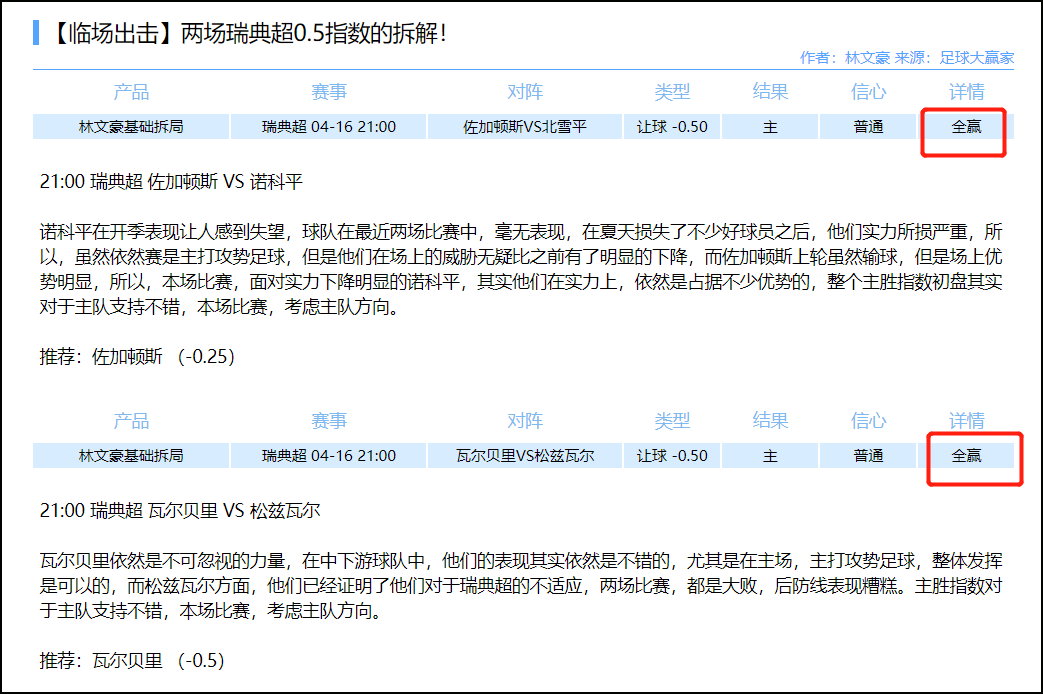1043x694 pixels.
Task: Click 类型 header of second table
Action: tap(672, 421)
